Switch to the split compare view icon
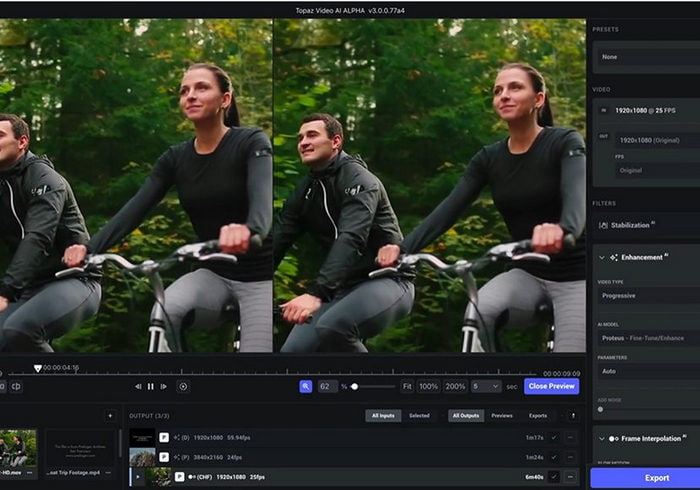The height and width of the screenshot is (490, 700). coord(16,386)
